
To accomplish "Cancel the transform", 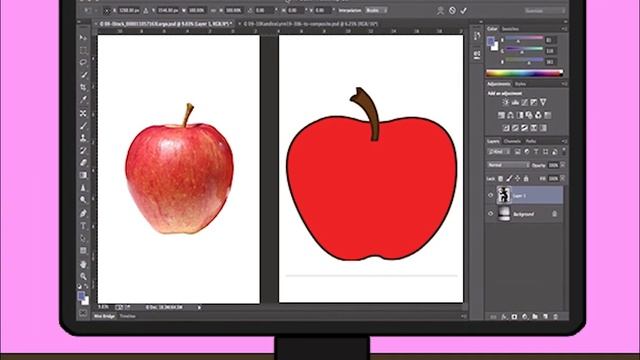I will tap(452, 11).
